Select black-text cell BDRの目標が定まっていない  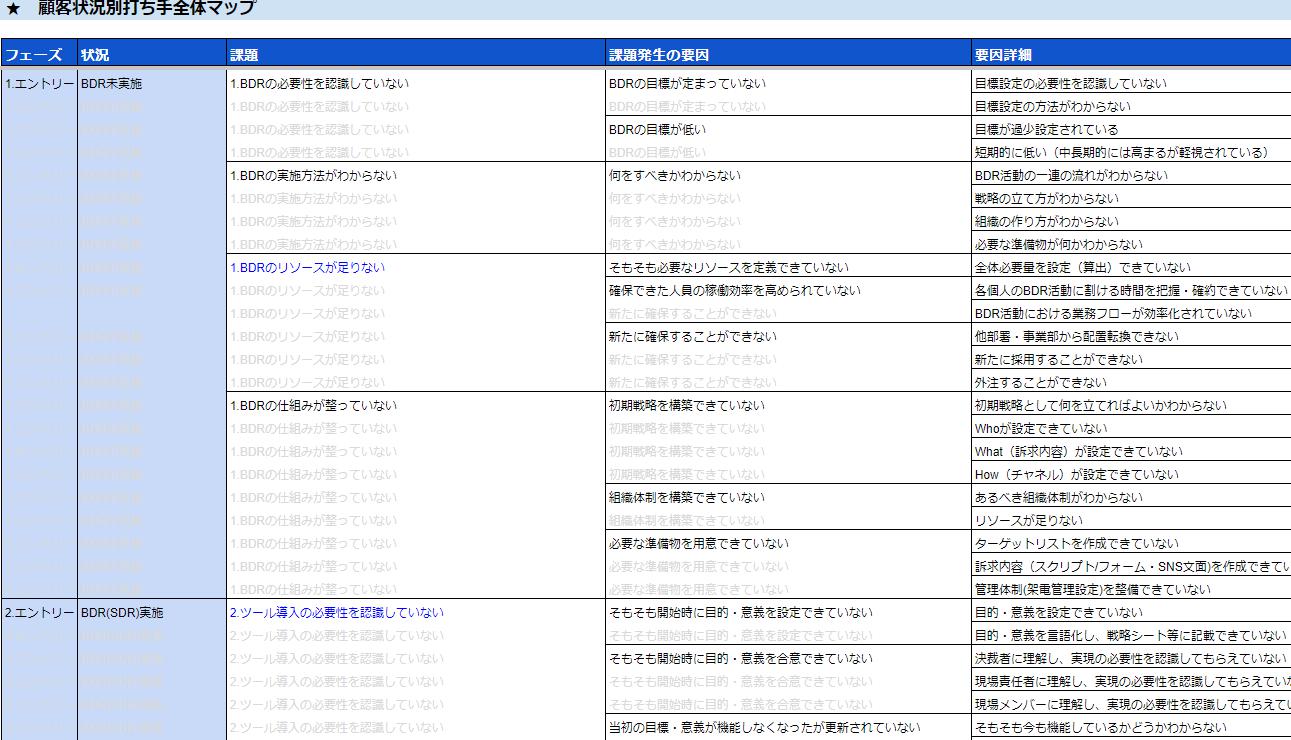point(788,84)
